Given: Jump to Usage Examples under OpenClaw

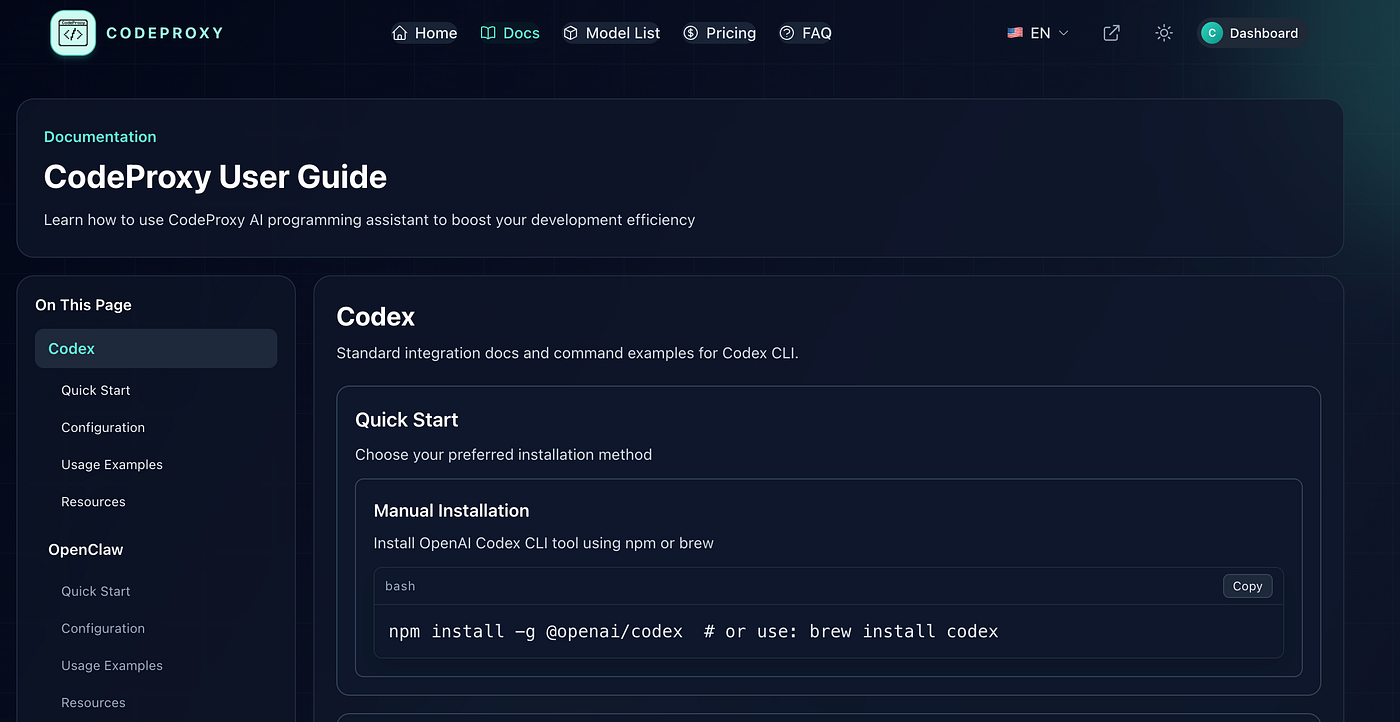Looking at the screenshot, I should [x=112, y=665].
